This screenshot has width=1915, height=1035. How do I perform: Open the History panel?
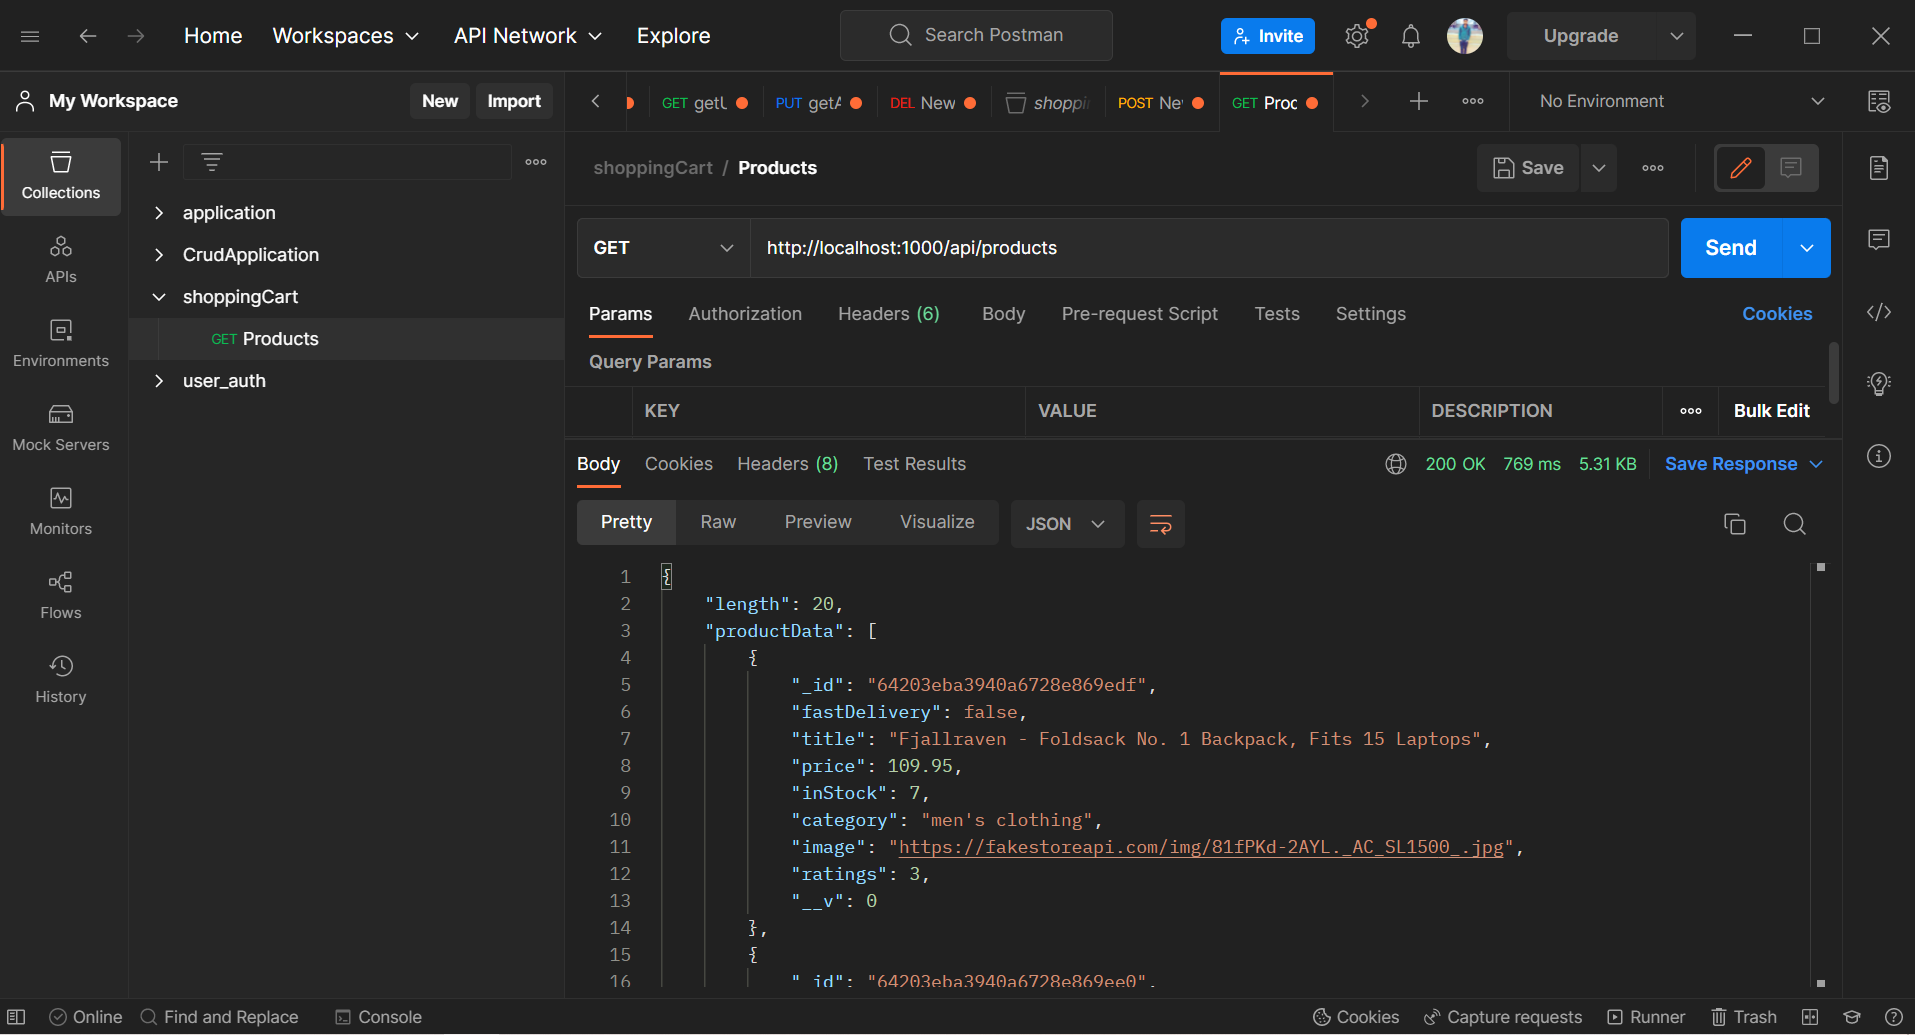pos(60,679)
